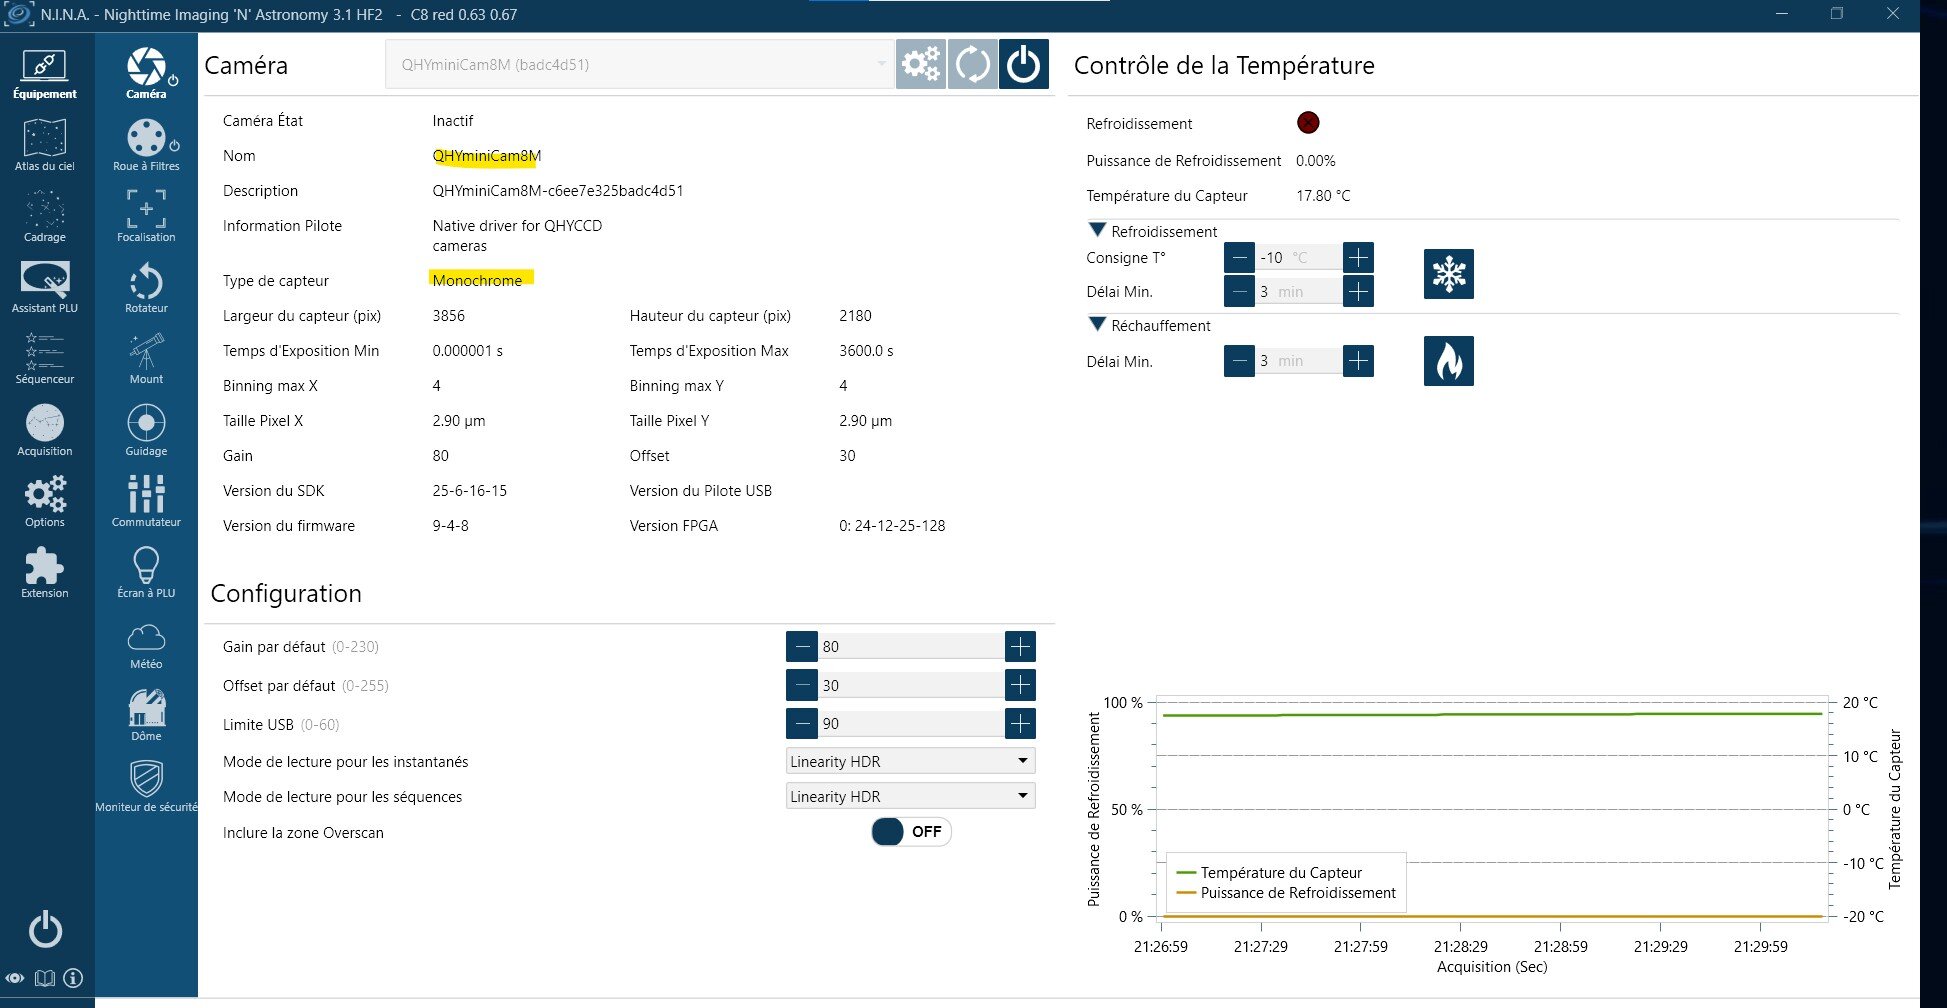Screen dimensions: 1947x1008
Task: Select the Rotateur tab
Action: coord(146,288)
